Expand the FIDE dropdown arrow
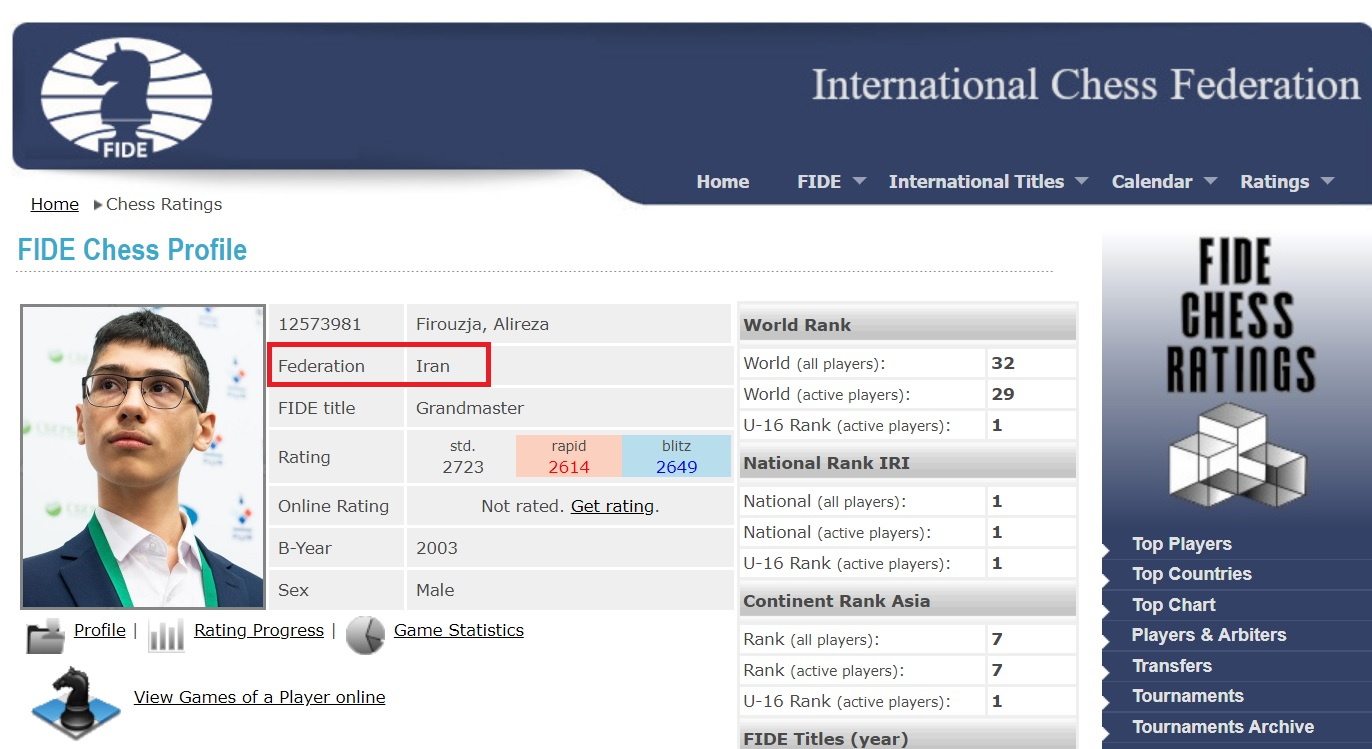 (x=859, y=181)
